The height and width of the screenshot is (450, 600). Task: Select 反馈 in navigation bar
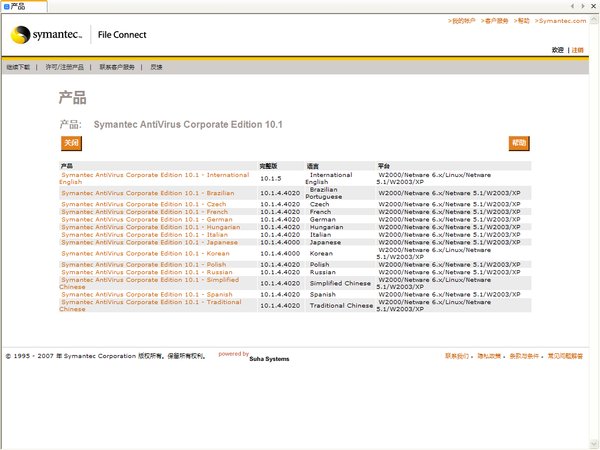156,67
